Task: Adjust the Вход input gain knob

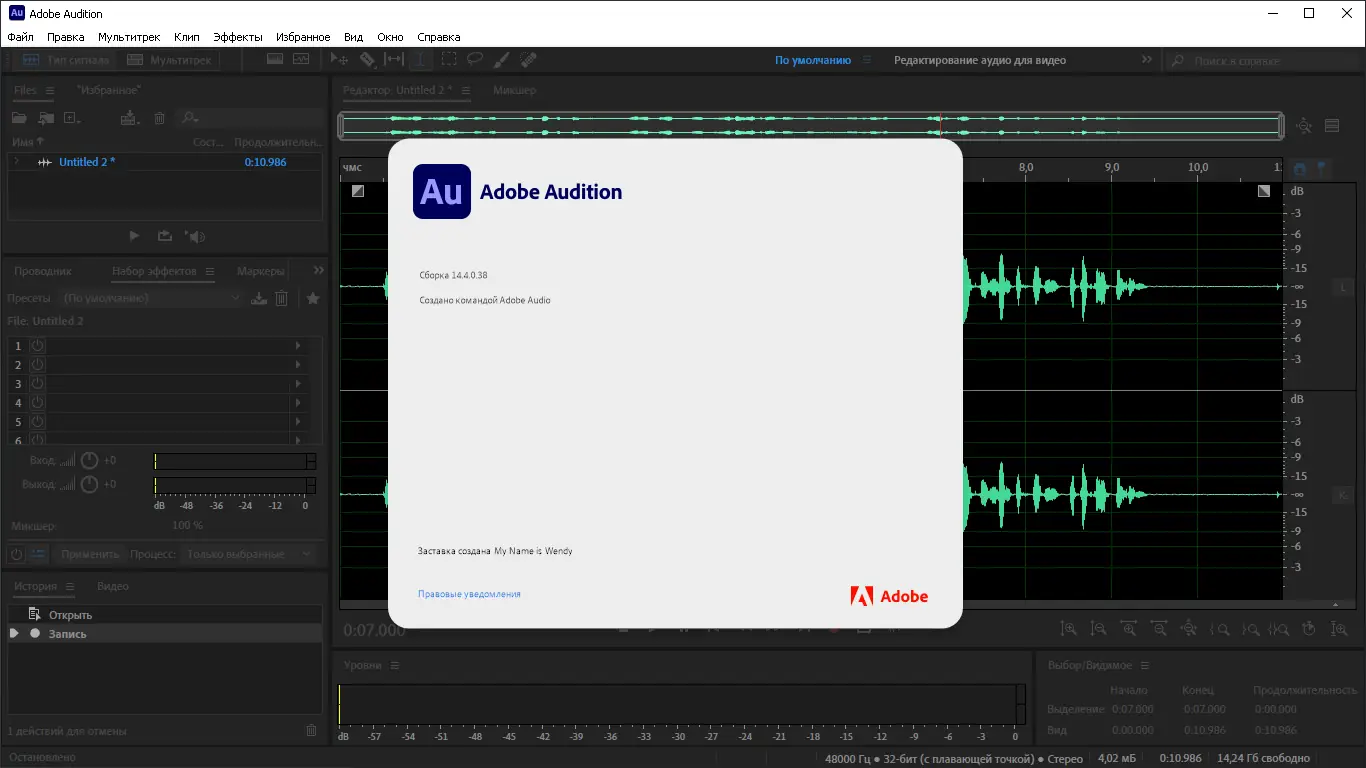Action: [89, 461]
